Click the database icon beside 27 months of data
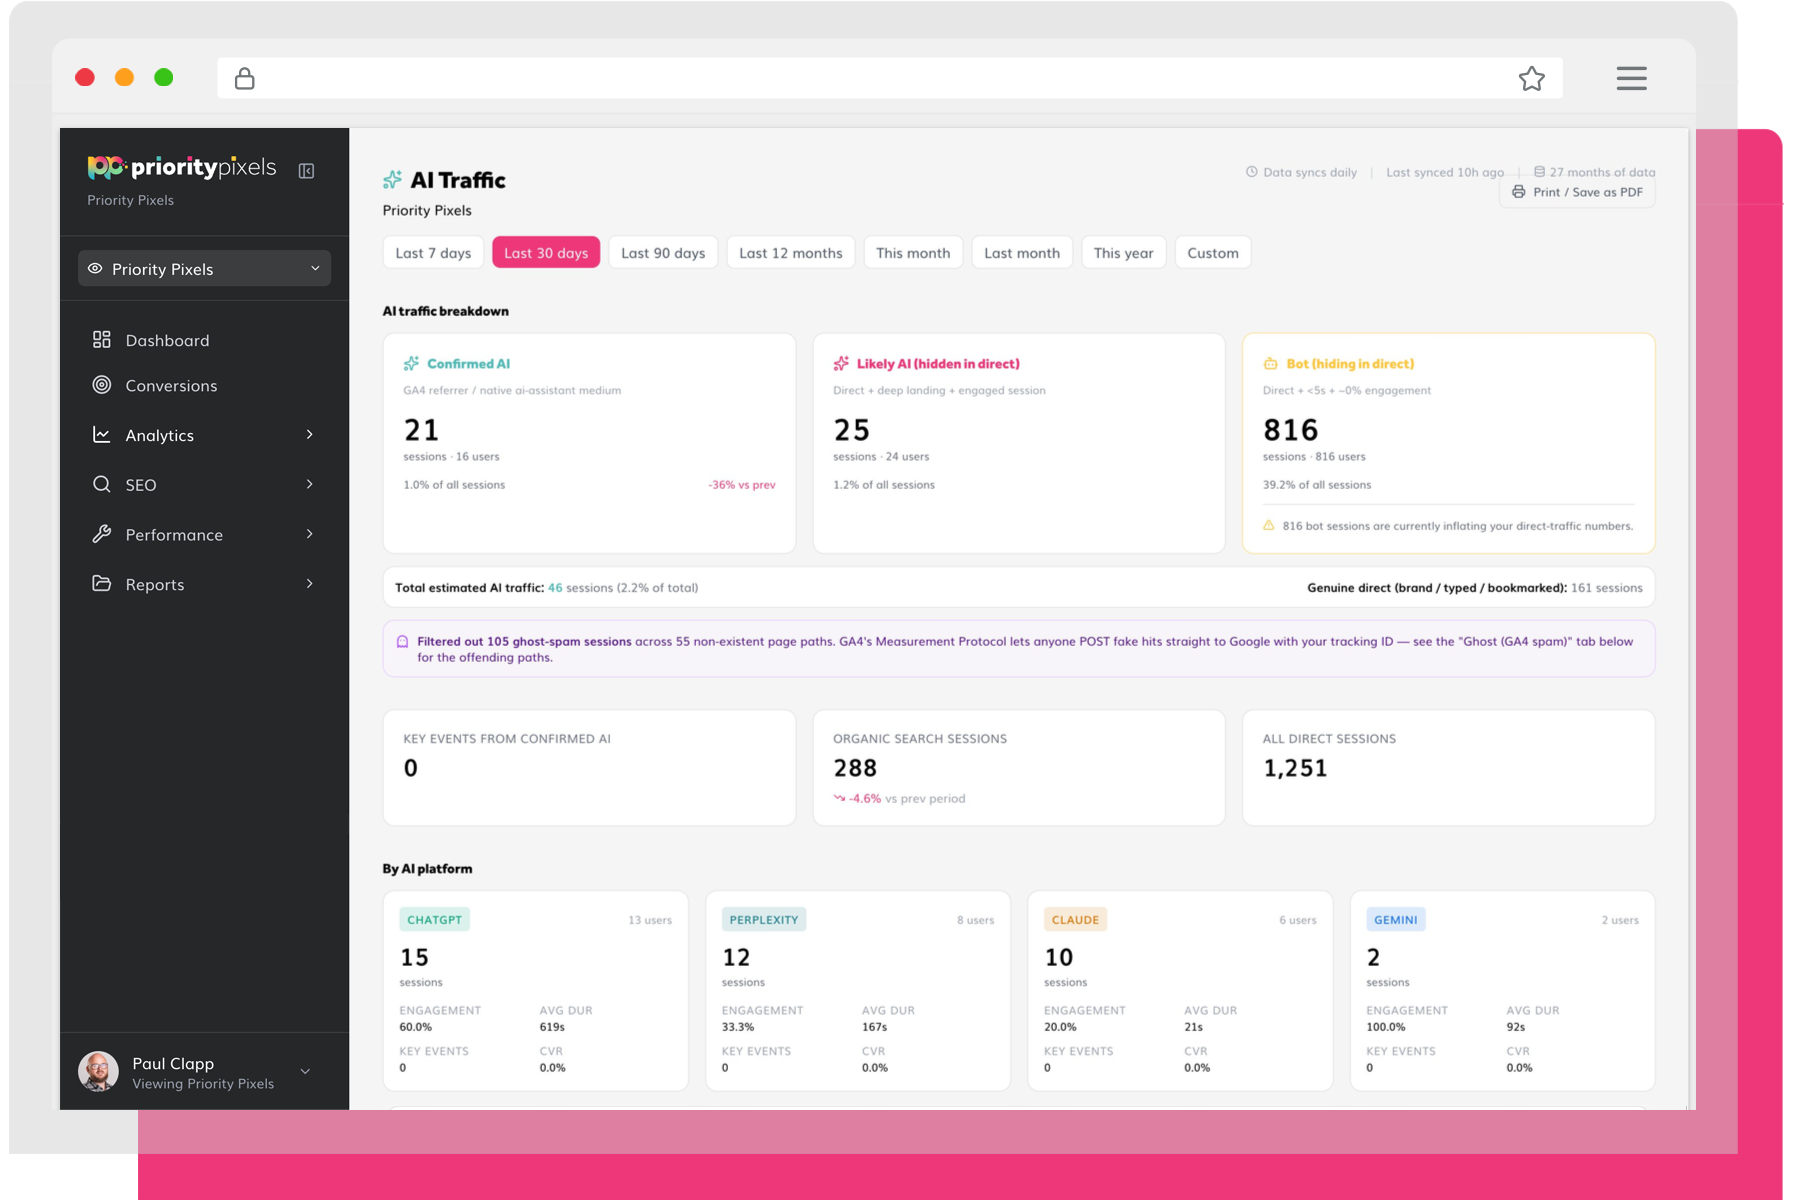1800x1200 pixels. (1539, 172)
